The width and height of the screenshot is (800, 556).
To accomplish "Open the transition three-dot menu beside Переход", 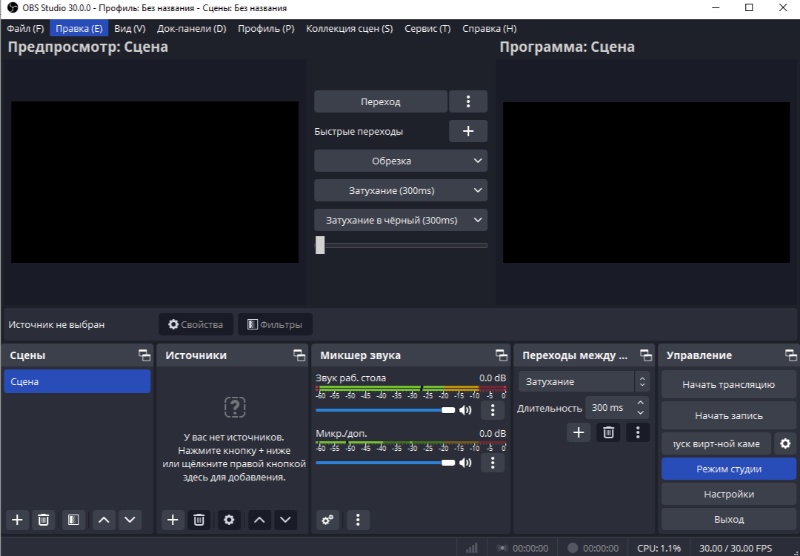I will click(468, 102).
